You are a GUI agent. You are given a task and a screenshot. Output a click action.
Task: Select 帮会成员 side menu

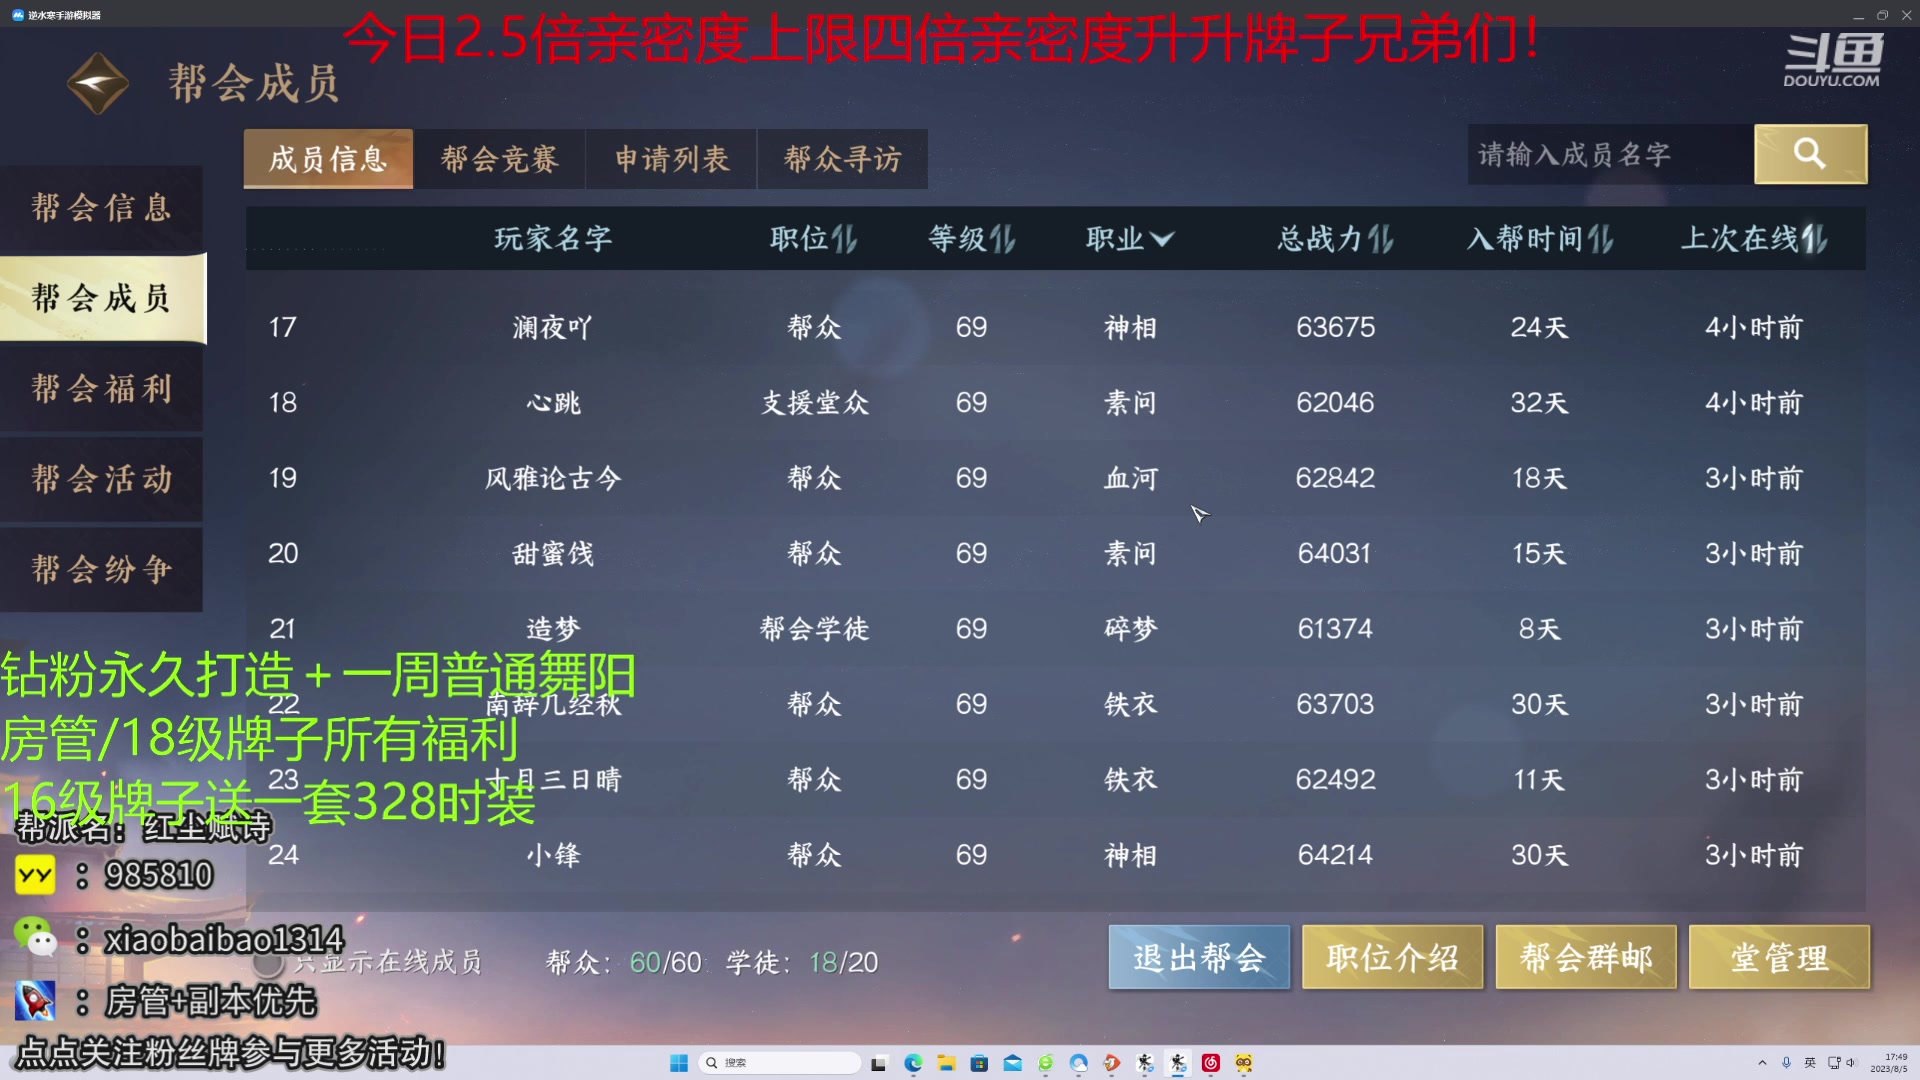point(102,298)
